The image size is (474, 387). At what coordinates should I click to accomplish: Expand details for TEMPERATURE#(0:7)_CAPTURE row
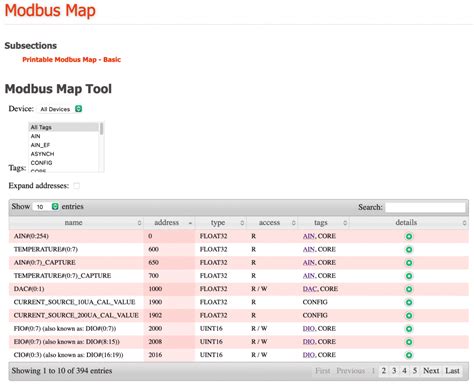click(409, 276)
